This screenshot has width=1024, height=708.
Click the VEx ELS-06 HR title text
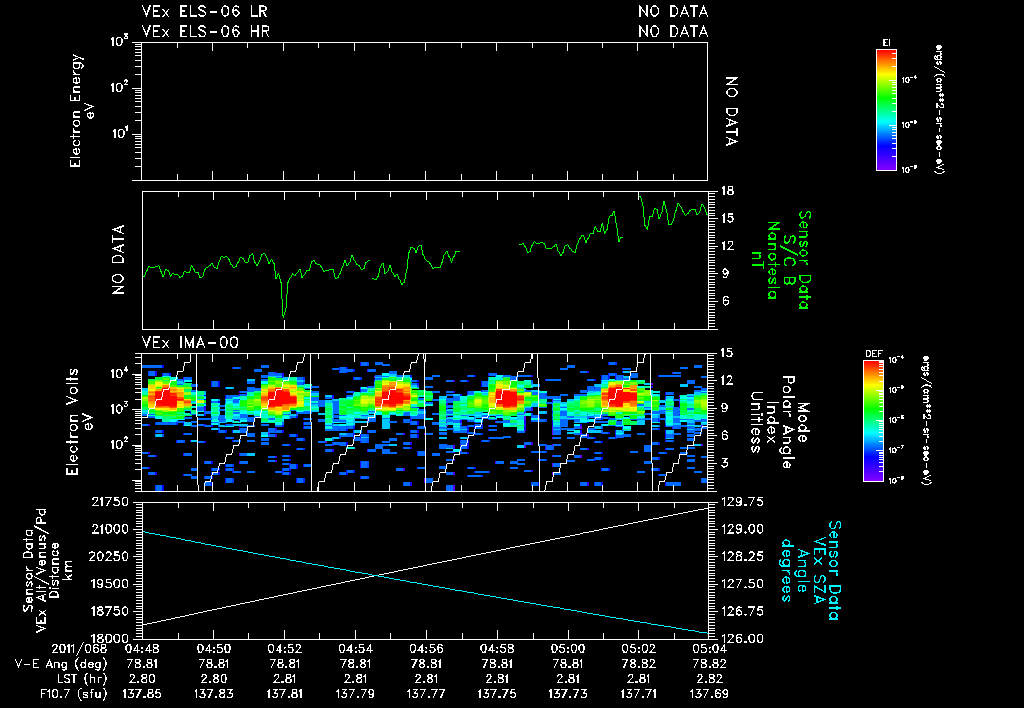(x=206, y=31)
